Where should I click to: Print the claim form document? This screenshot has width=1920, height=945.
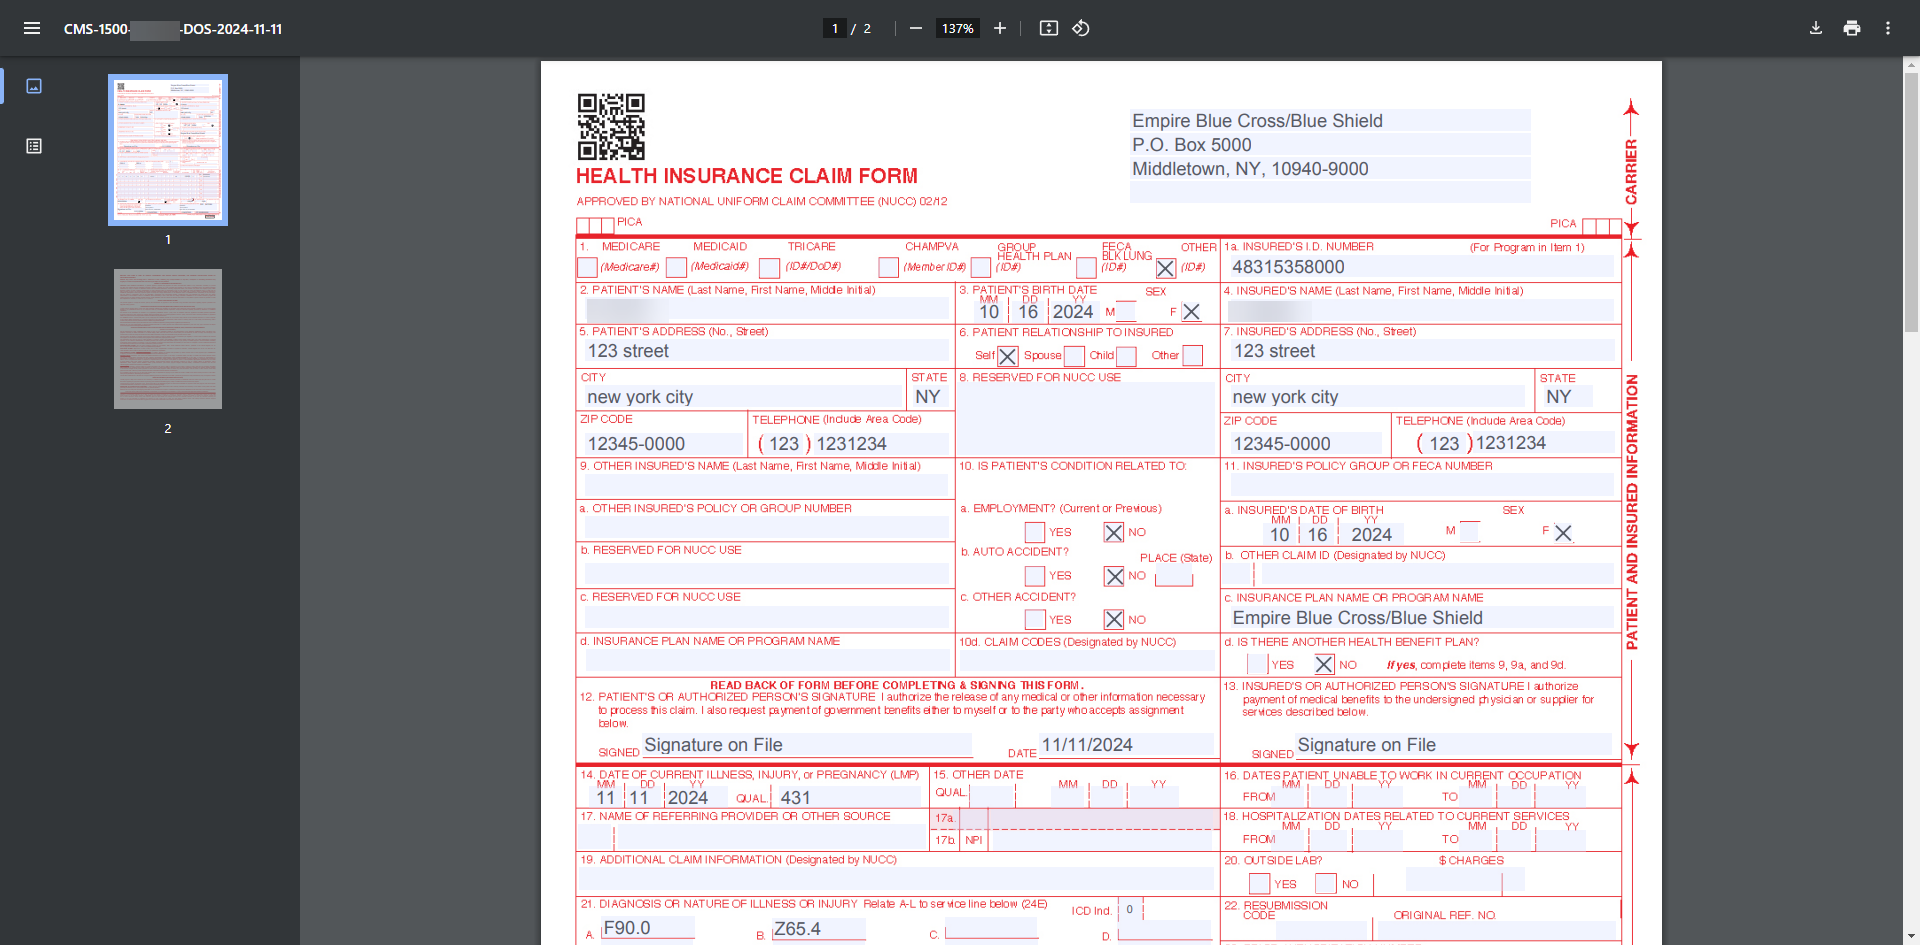tap(1851, 28)
